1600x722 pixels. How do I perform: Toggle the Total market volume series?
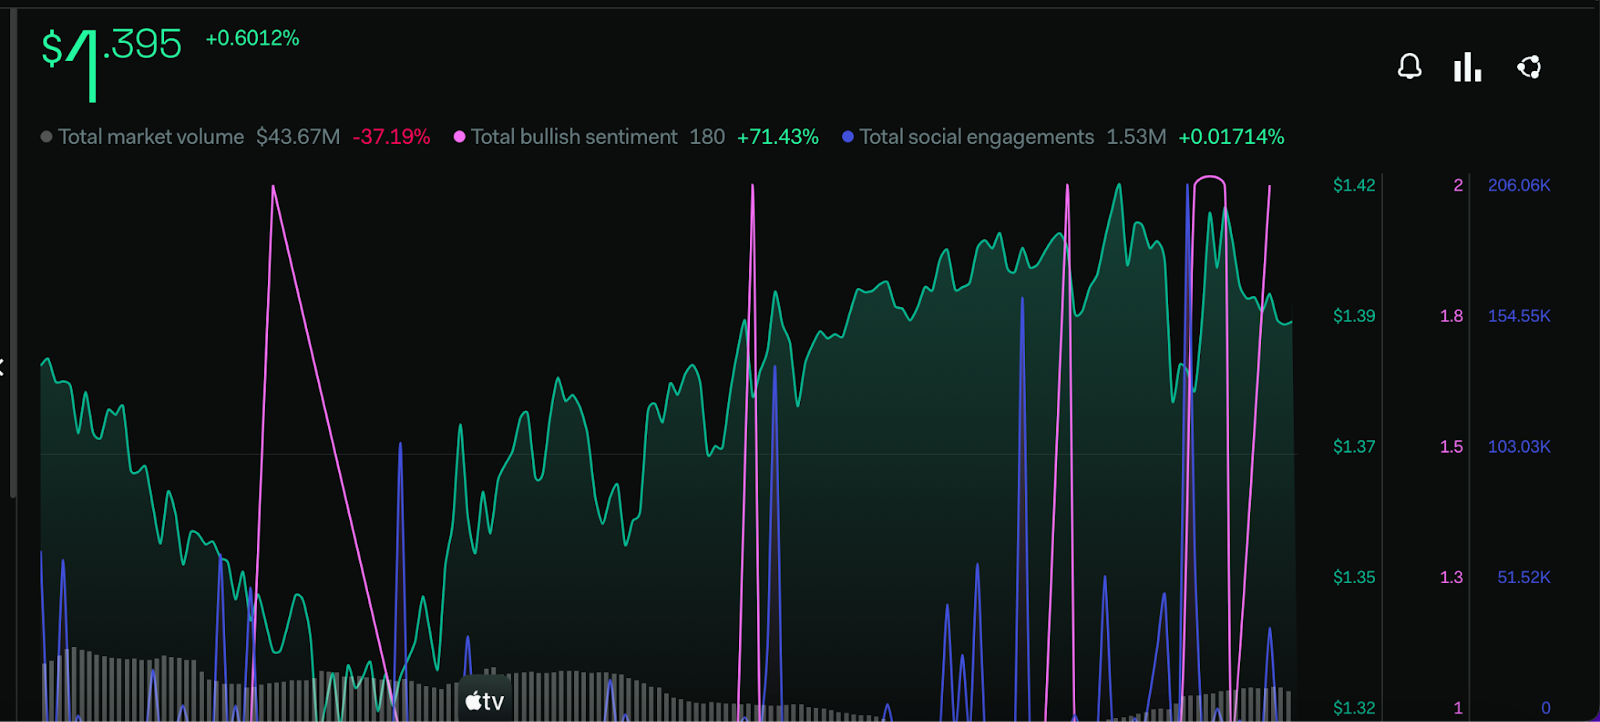(150, 137)
